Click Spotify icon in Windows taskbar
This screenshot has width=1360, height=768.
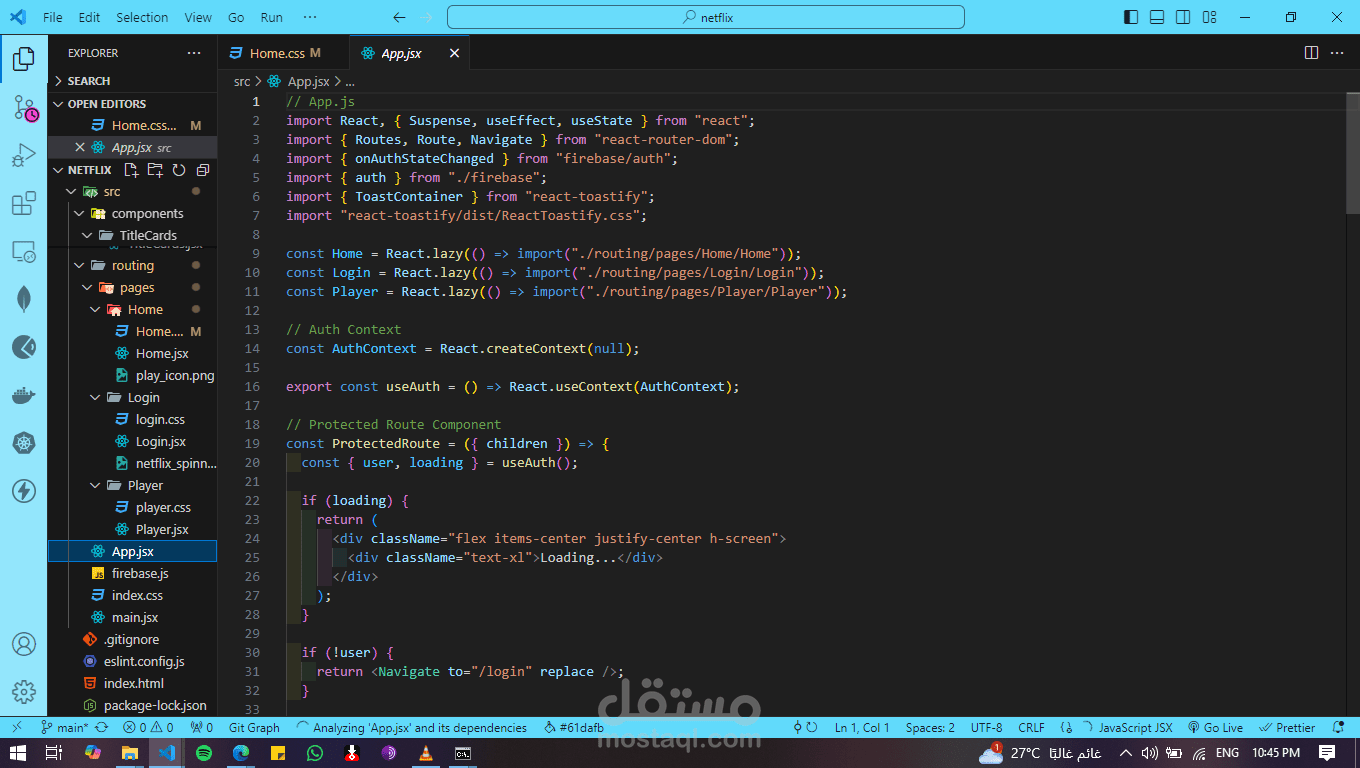pyautogui.click(x=204, y=753)
